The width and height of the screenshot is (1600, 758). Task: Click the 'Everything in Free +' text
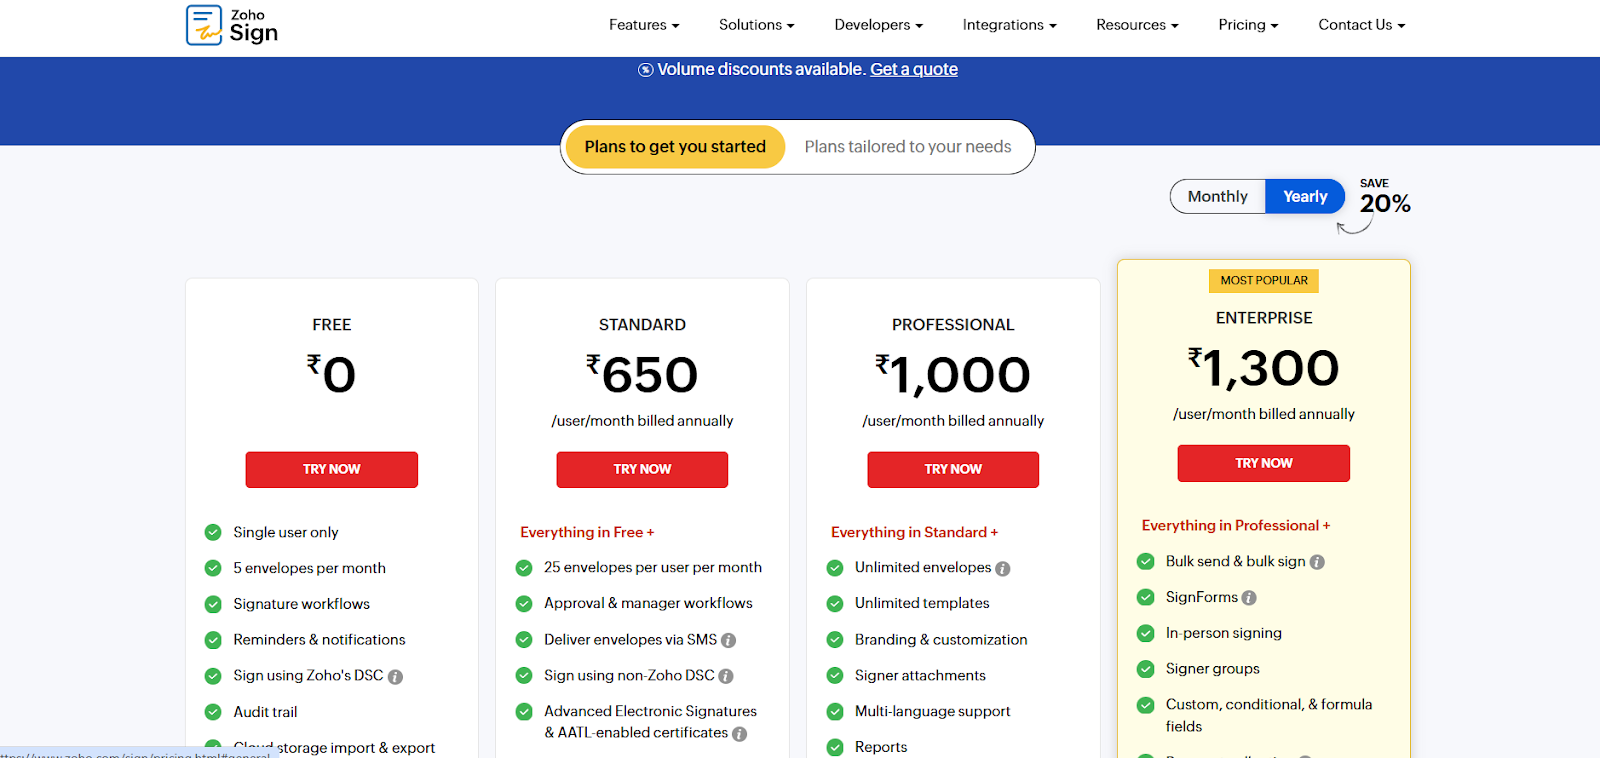point(587,533)
